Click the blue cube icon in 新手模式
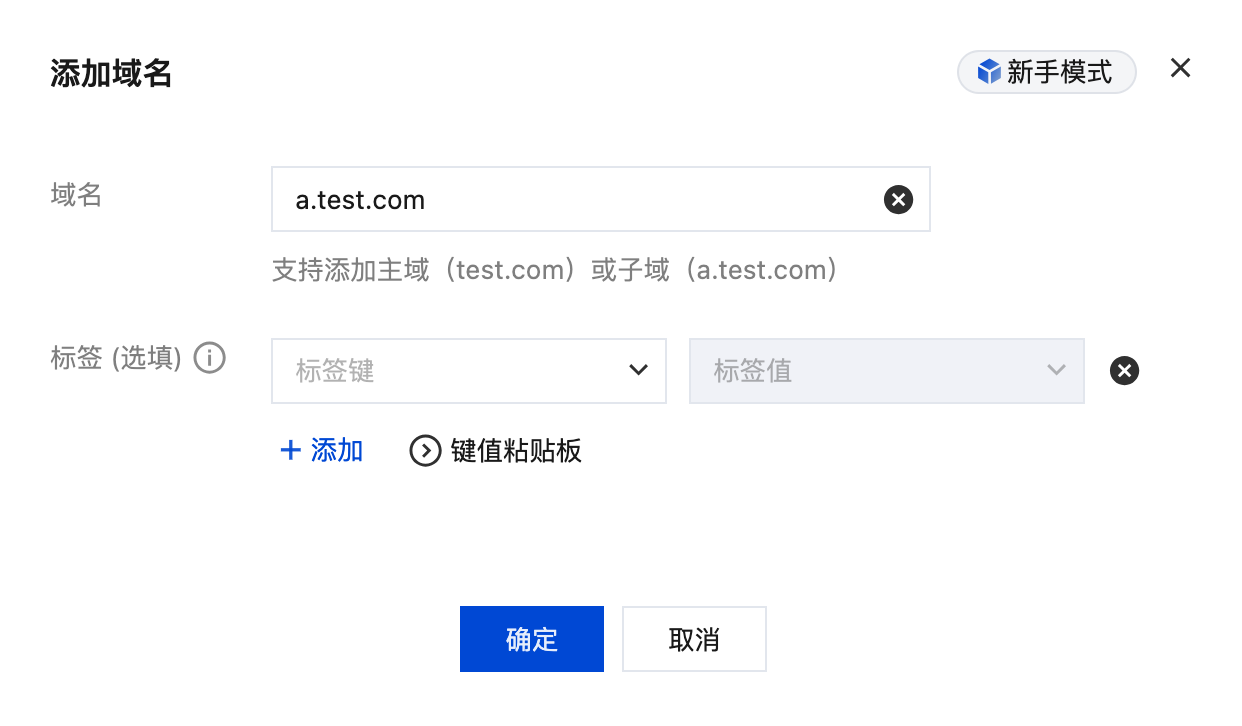This screenshot has width=1242, height=726. tap(989, 72)
